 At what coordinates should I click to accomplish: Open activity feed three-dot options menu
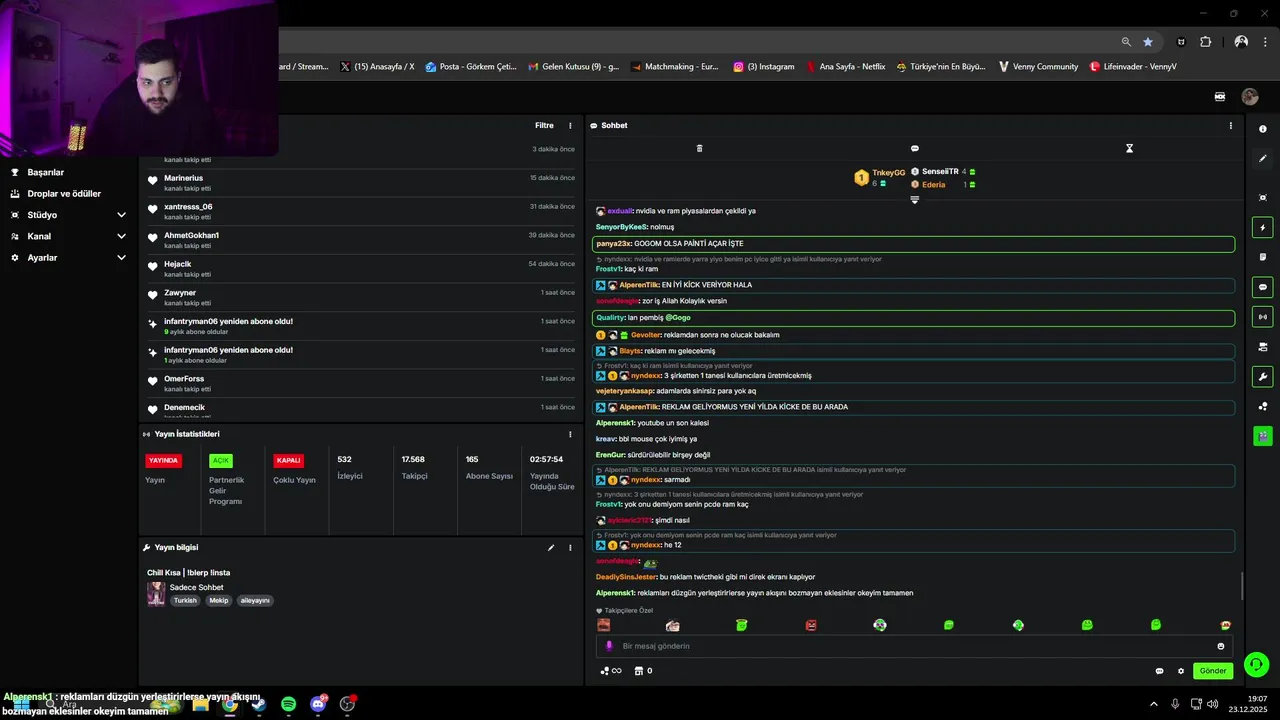tap(570, 126)
